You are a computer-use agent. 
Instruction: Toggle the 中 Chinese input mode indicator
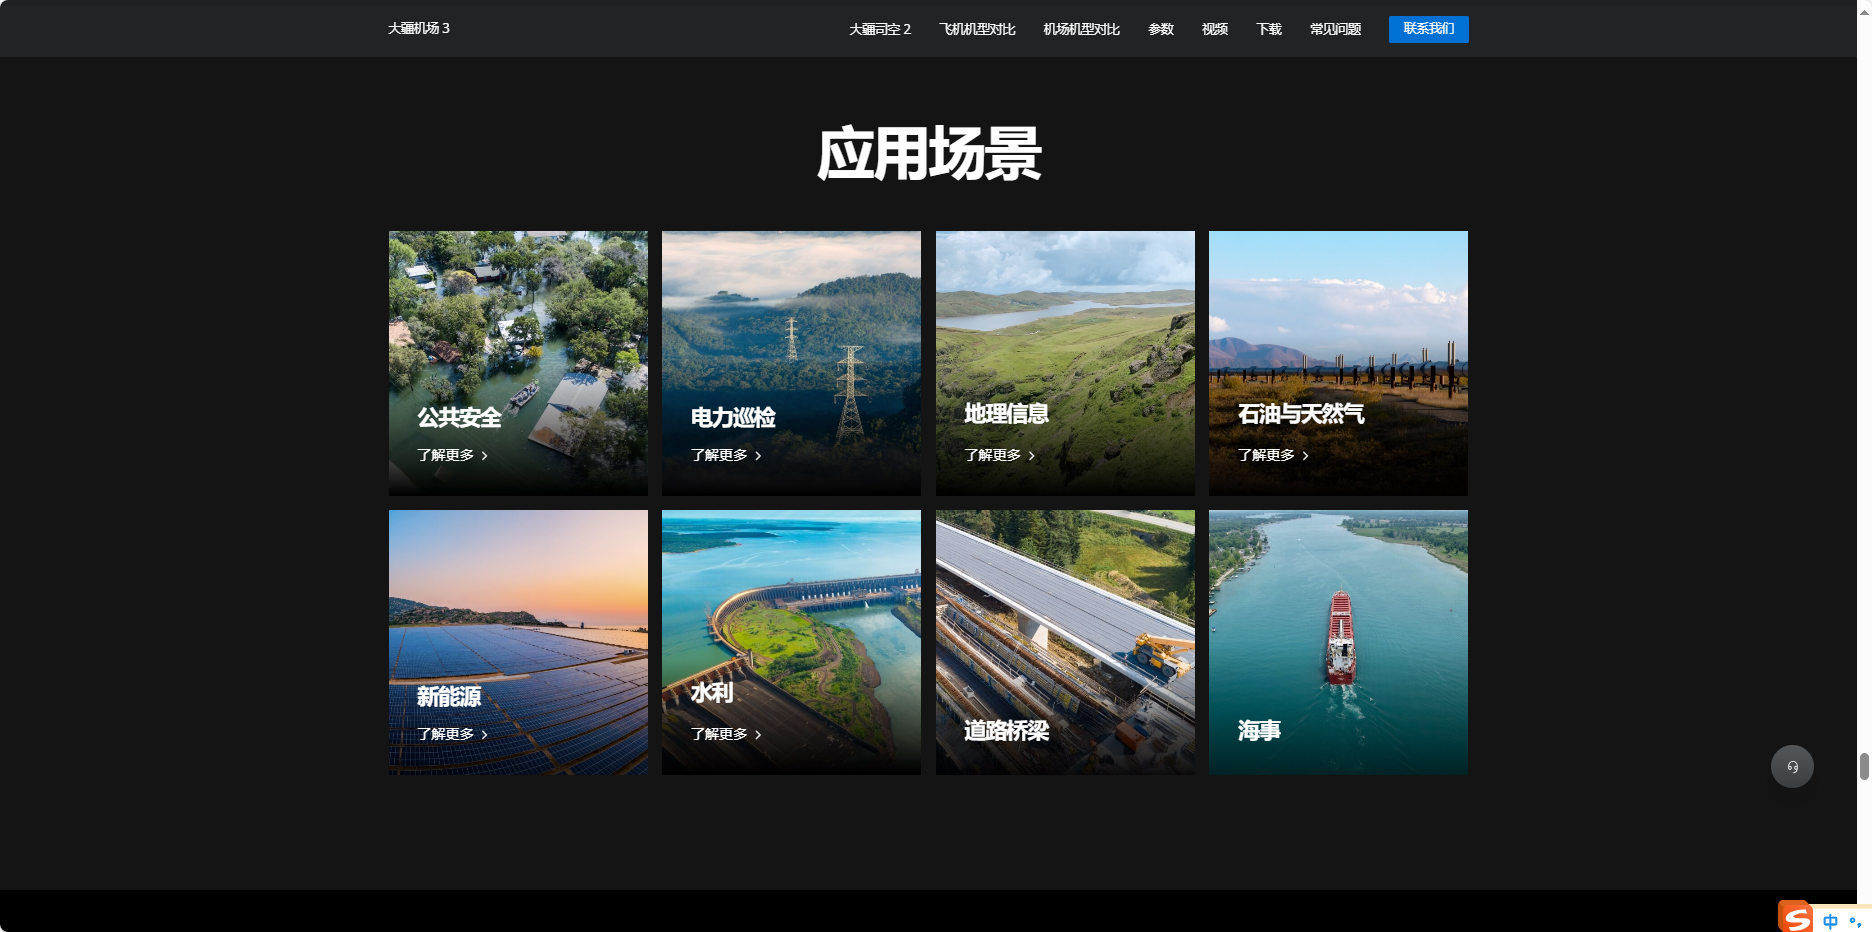pos(1830,921)
